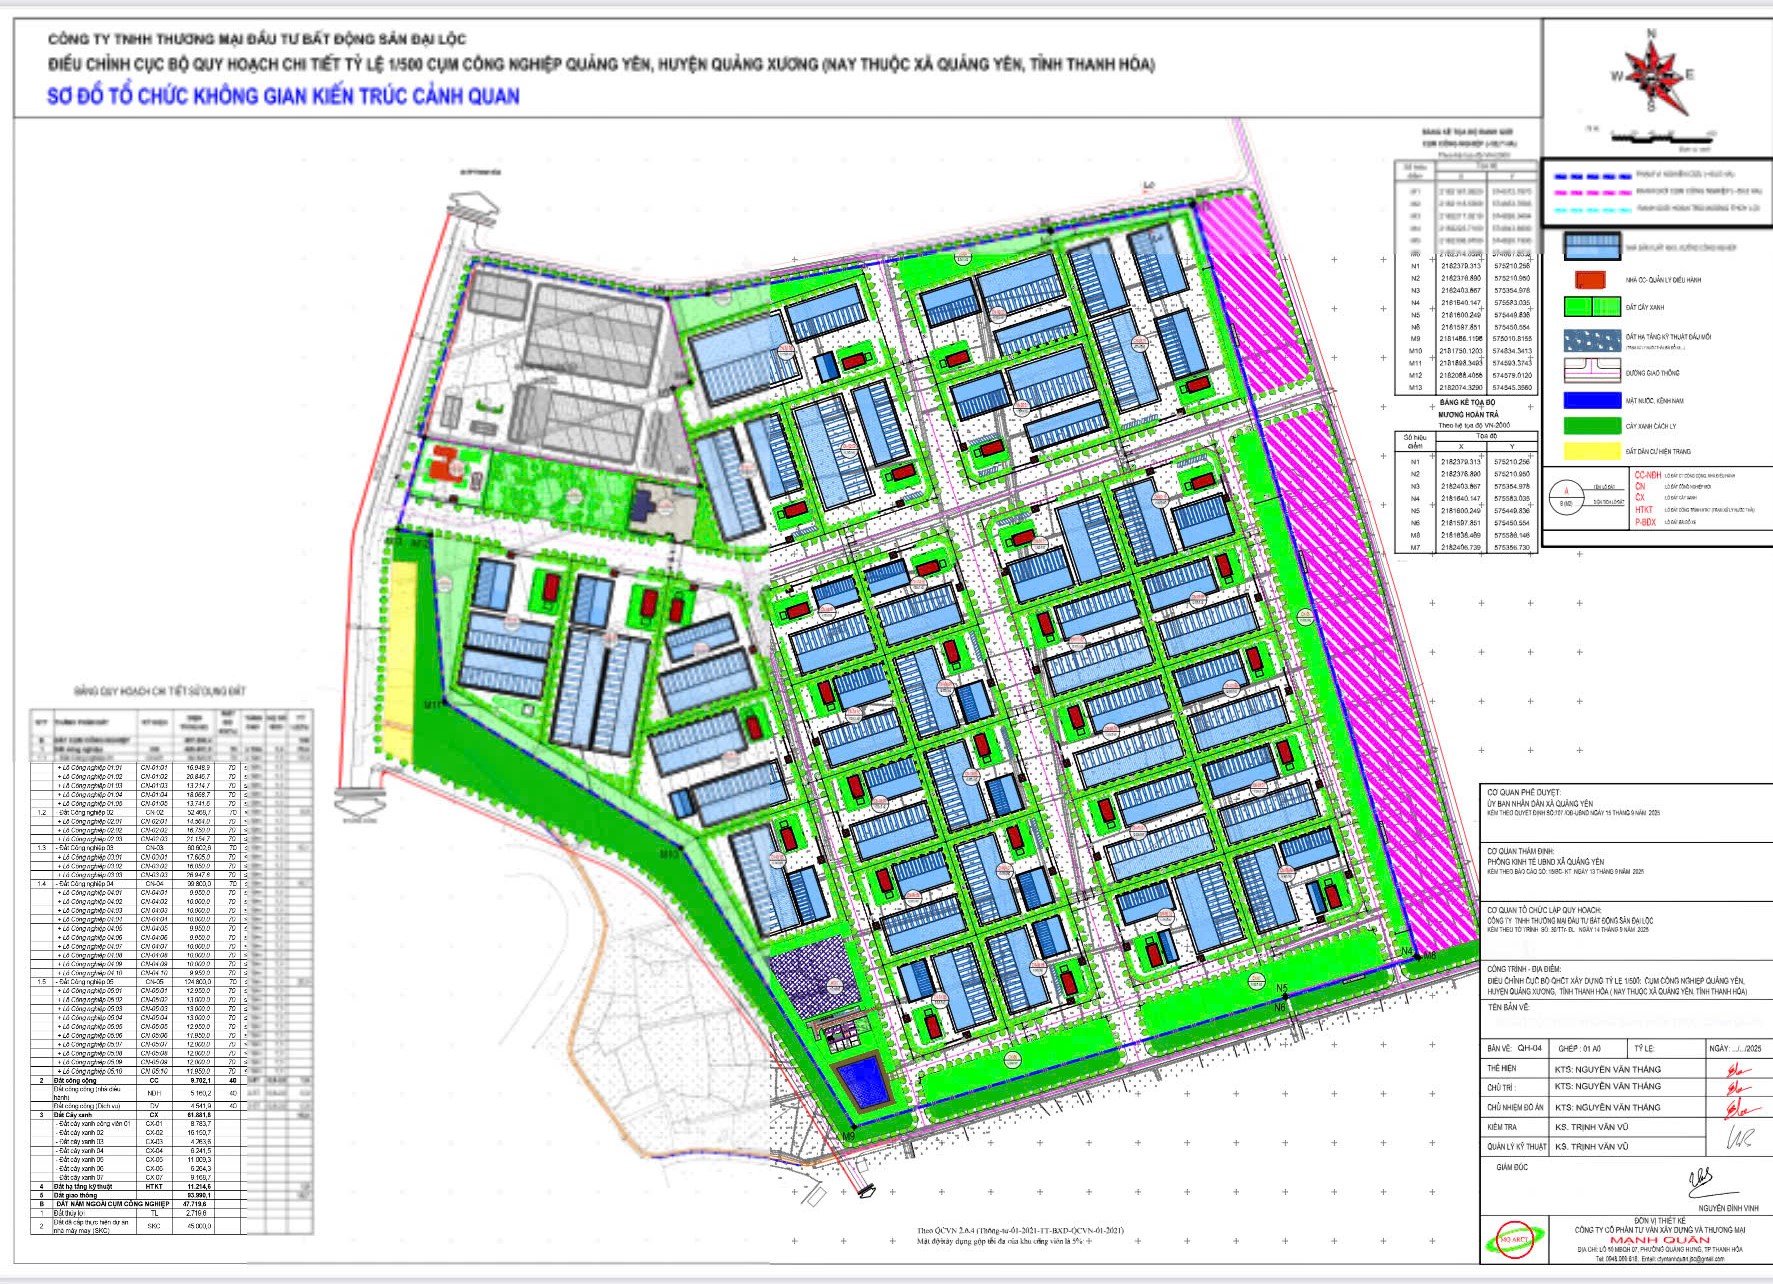
Task: Select the solid blue water surface swatch
Action: [1592, 400]
